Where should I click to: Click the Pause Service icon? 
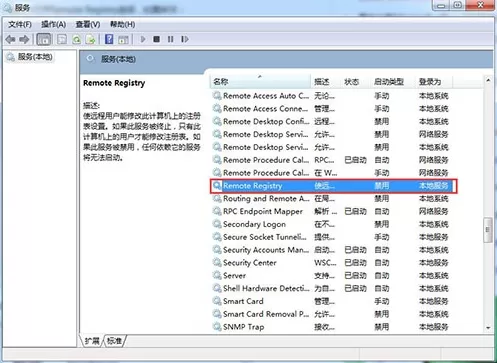click(171, 39)
